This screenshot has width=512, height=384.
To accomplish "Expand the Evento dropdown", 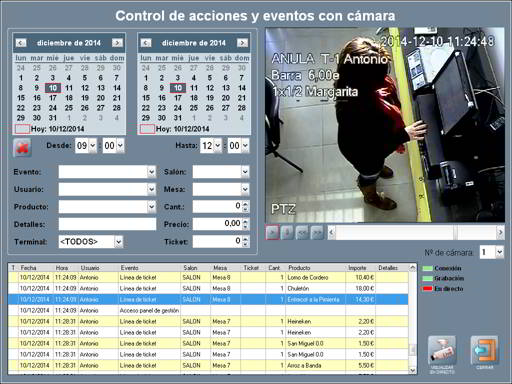I will (151, 172).
